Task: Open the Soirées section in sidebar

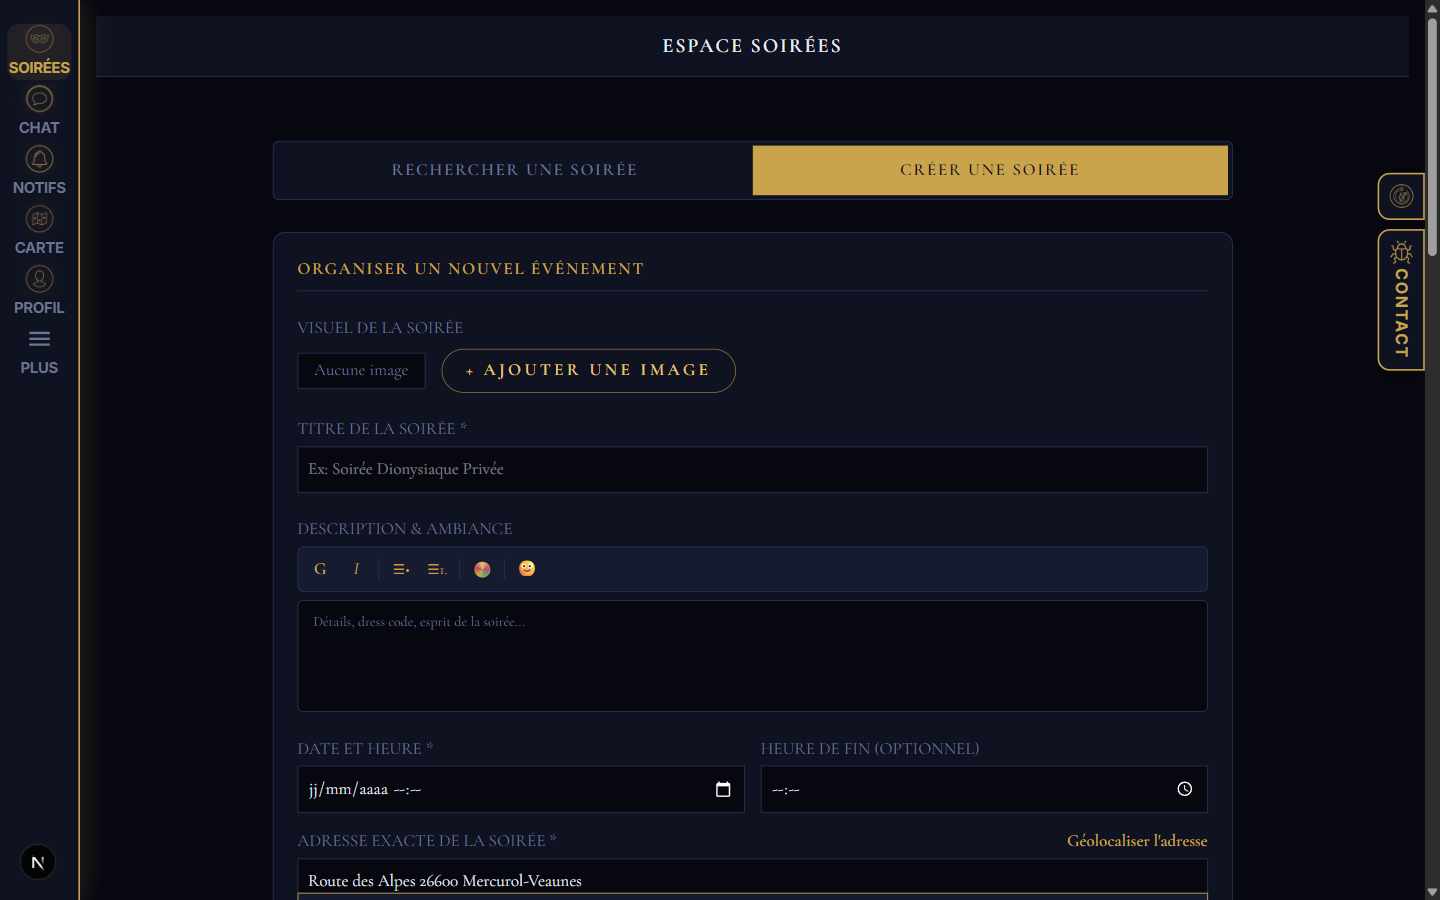Action: tap(39, 51)
